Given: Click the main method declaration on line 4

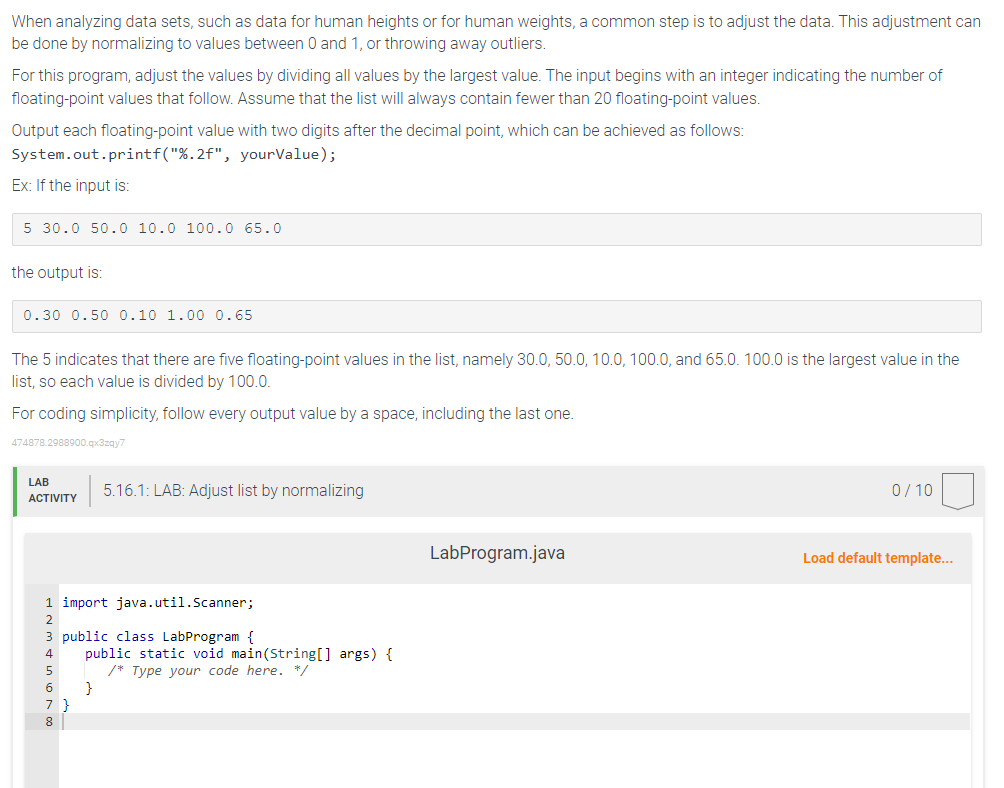Looking at the screenshot, I should pyautogui.click(x=240, y=653).
